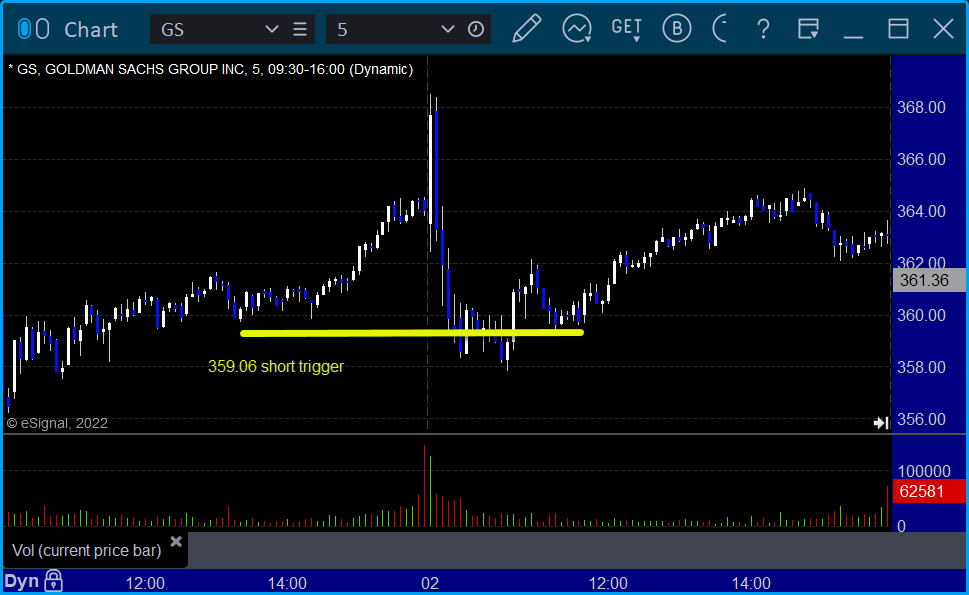Viewport: 969px width, 595px height.
Task: Click the Dyn label in time axis
Action: click(x=22, y=581)
